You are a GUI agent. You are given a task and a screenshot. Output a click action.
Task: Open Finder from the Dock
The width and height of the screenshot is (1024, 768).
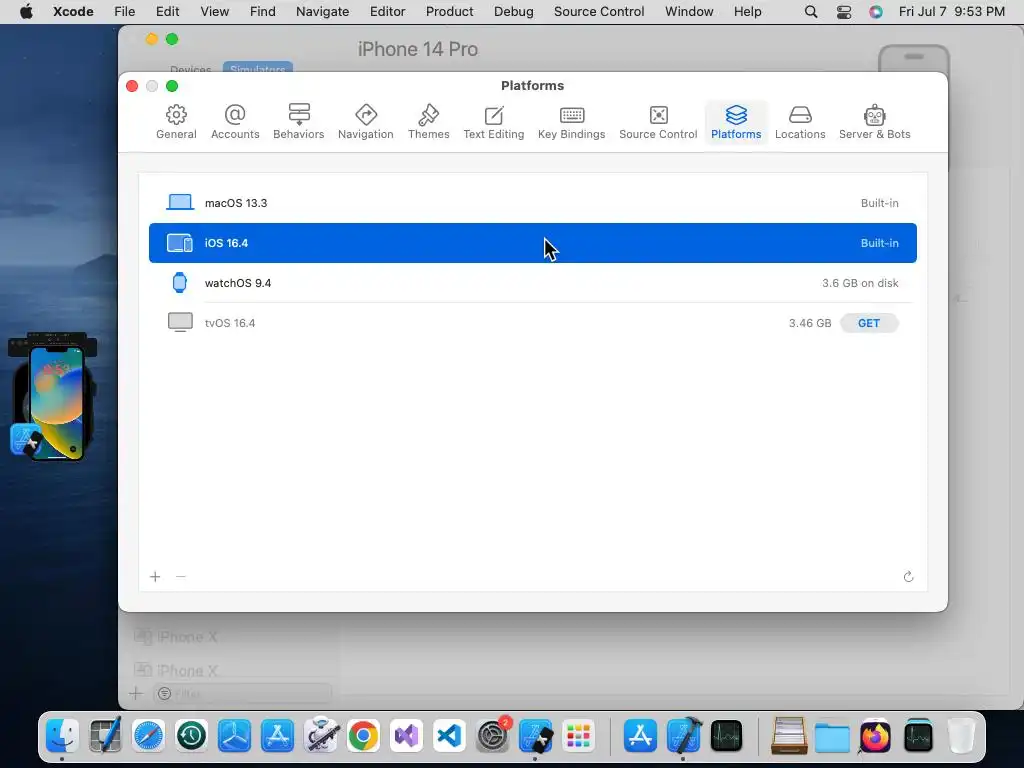[63, 736]
